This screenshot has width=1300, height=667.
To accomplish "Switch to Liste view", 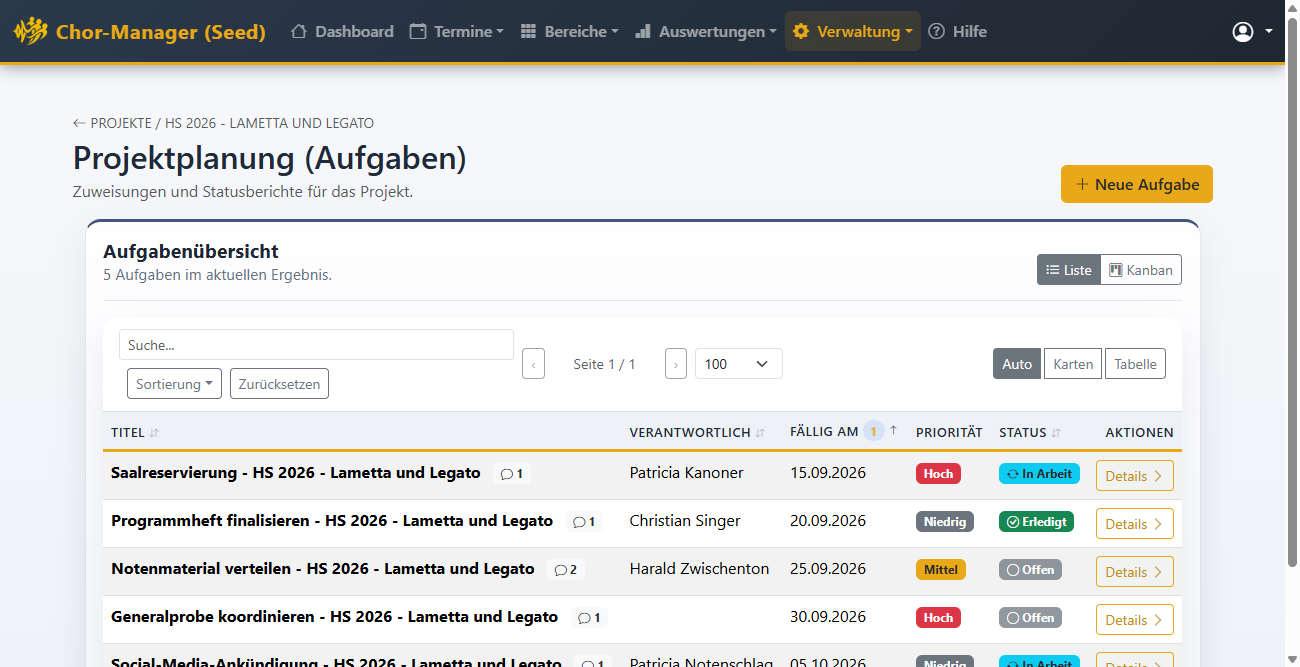I will pyautogui.click(x=1069, y=270).
